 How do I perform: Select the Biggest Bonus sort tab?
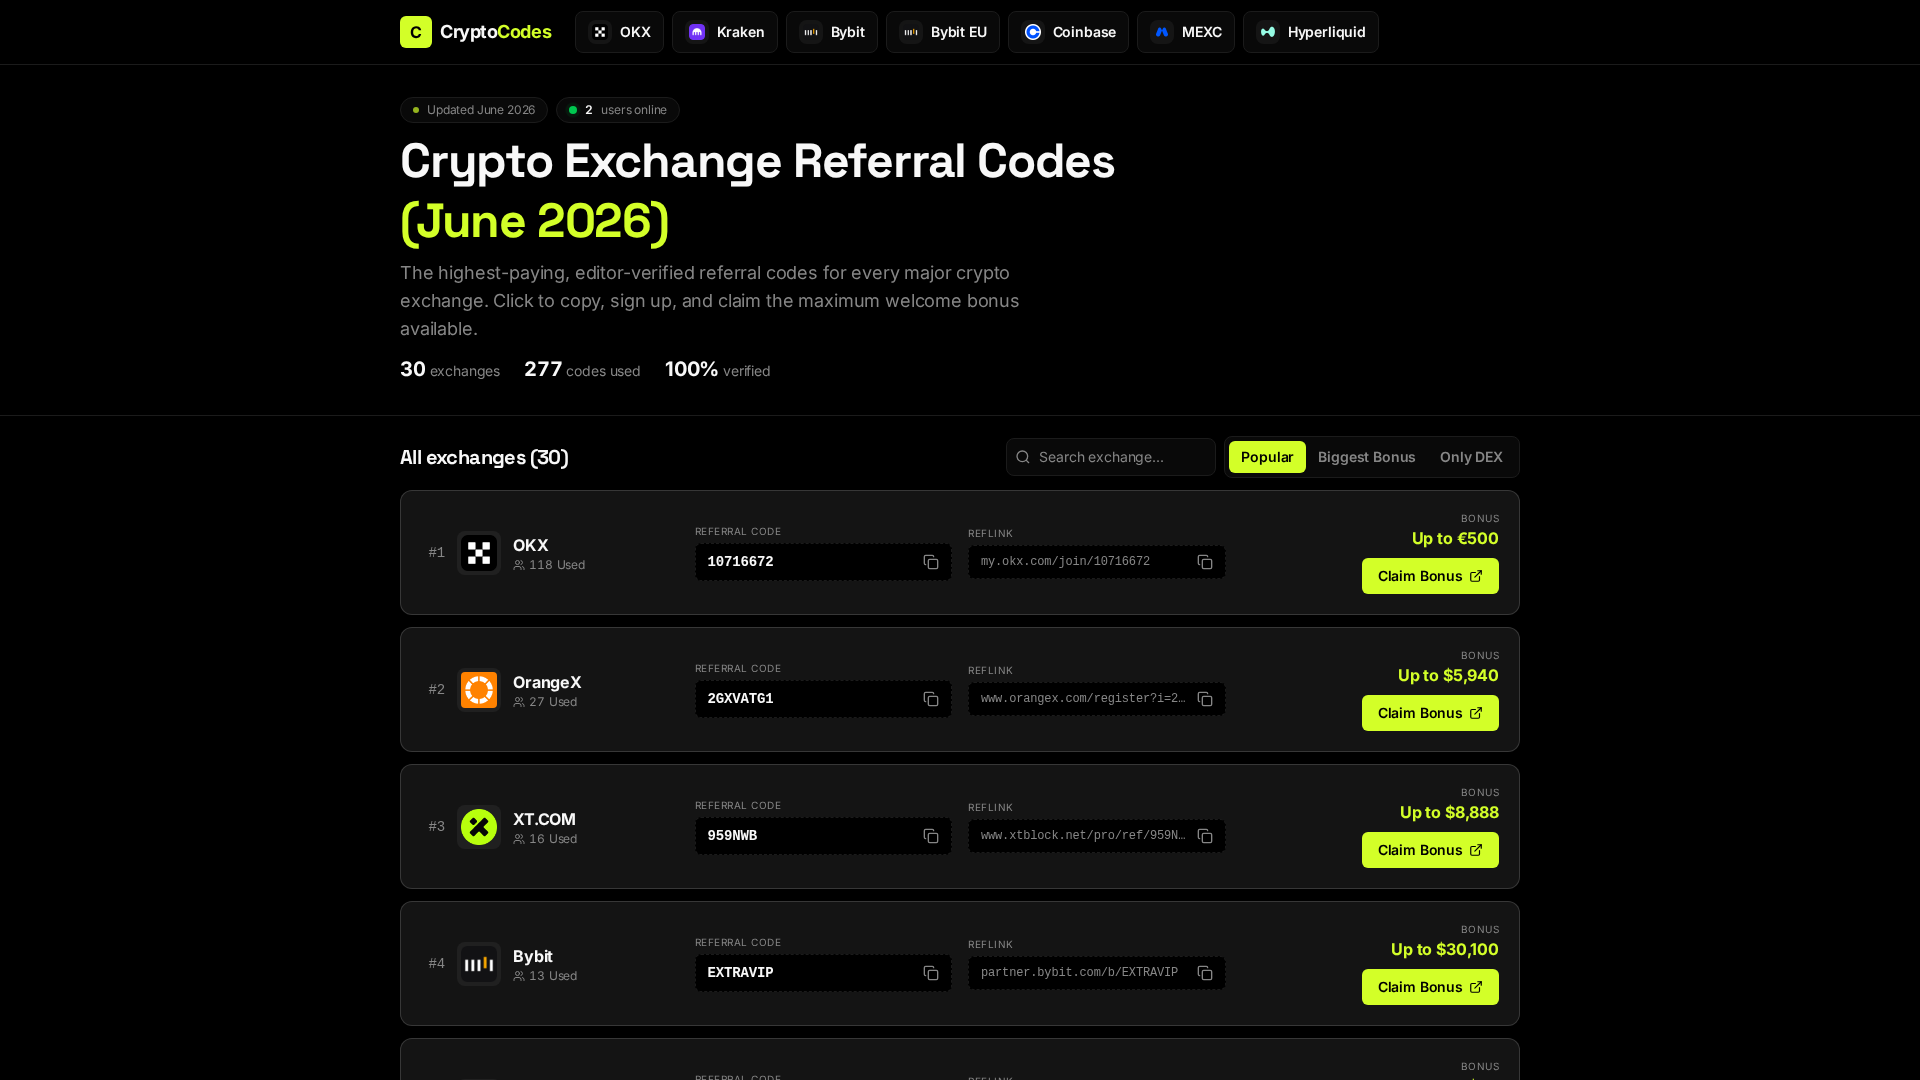[1366, 457]
